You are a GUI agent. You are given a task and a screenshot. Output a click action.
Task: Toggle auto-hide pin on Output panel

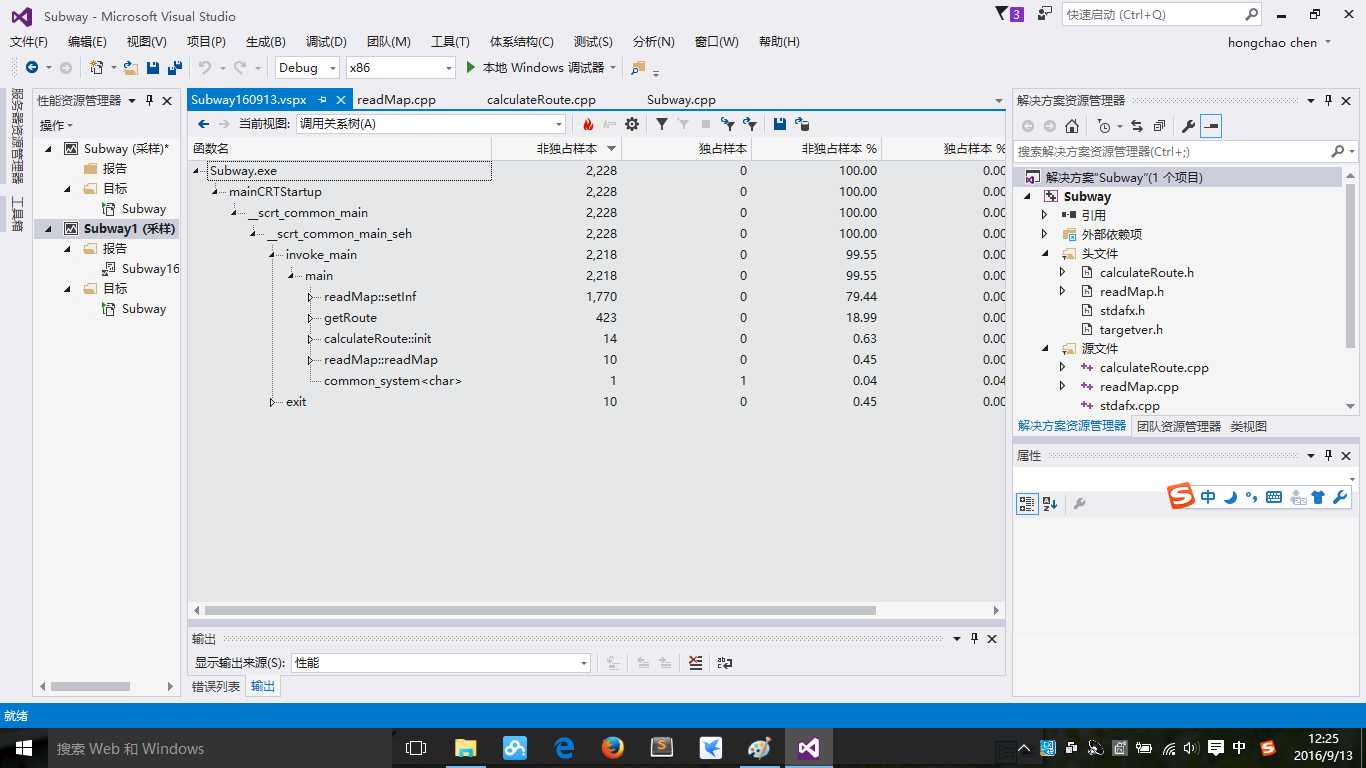click(975, 638)
